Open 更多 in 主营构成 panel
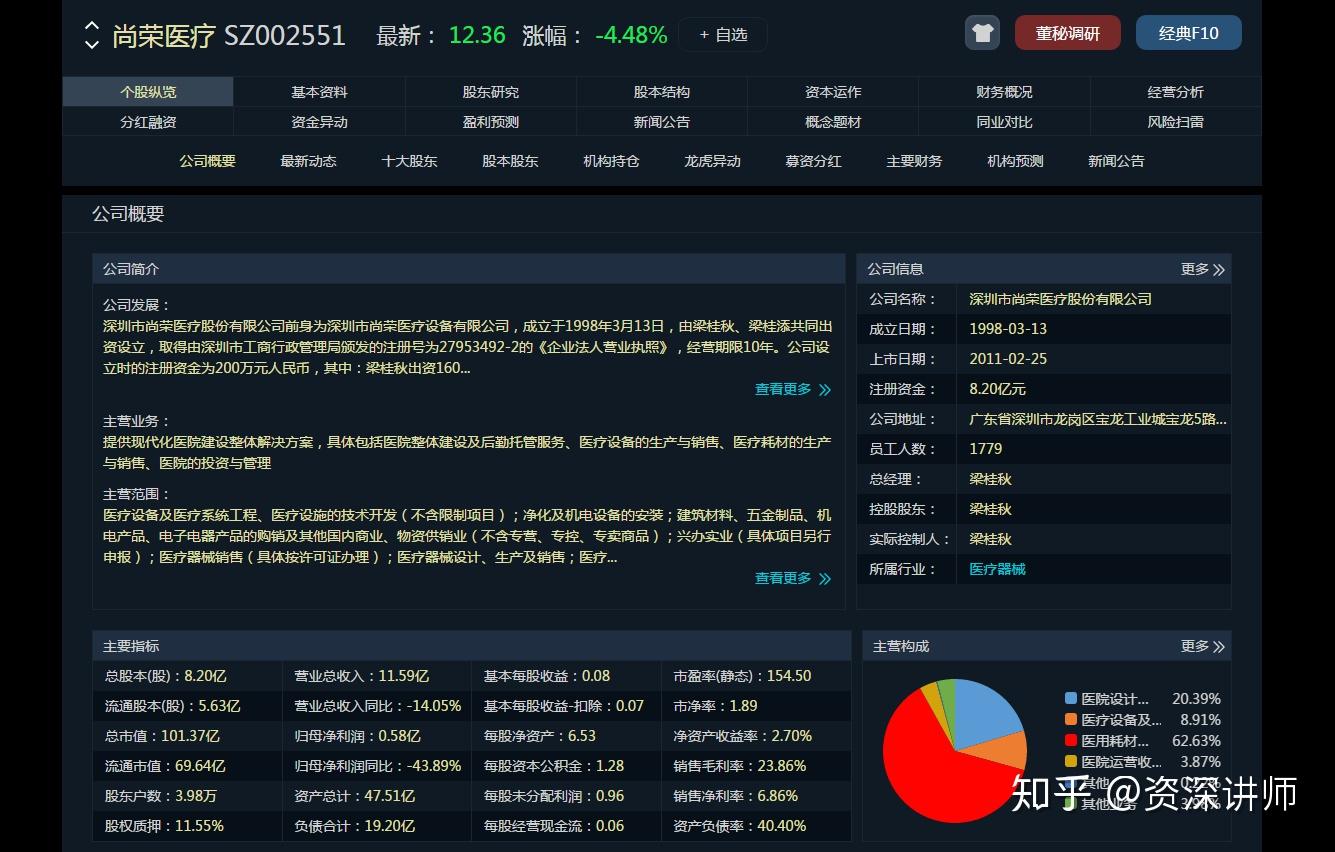 pyautogui.click(x=1202, y=646)
